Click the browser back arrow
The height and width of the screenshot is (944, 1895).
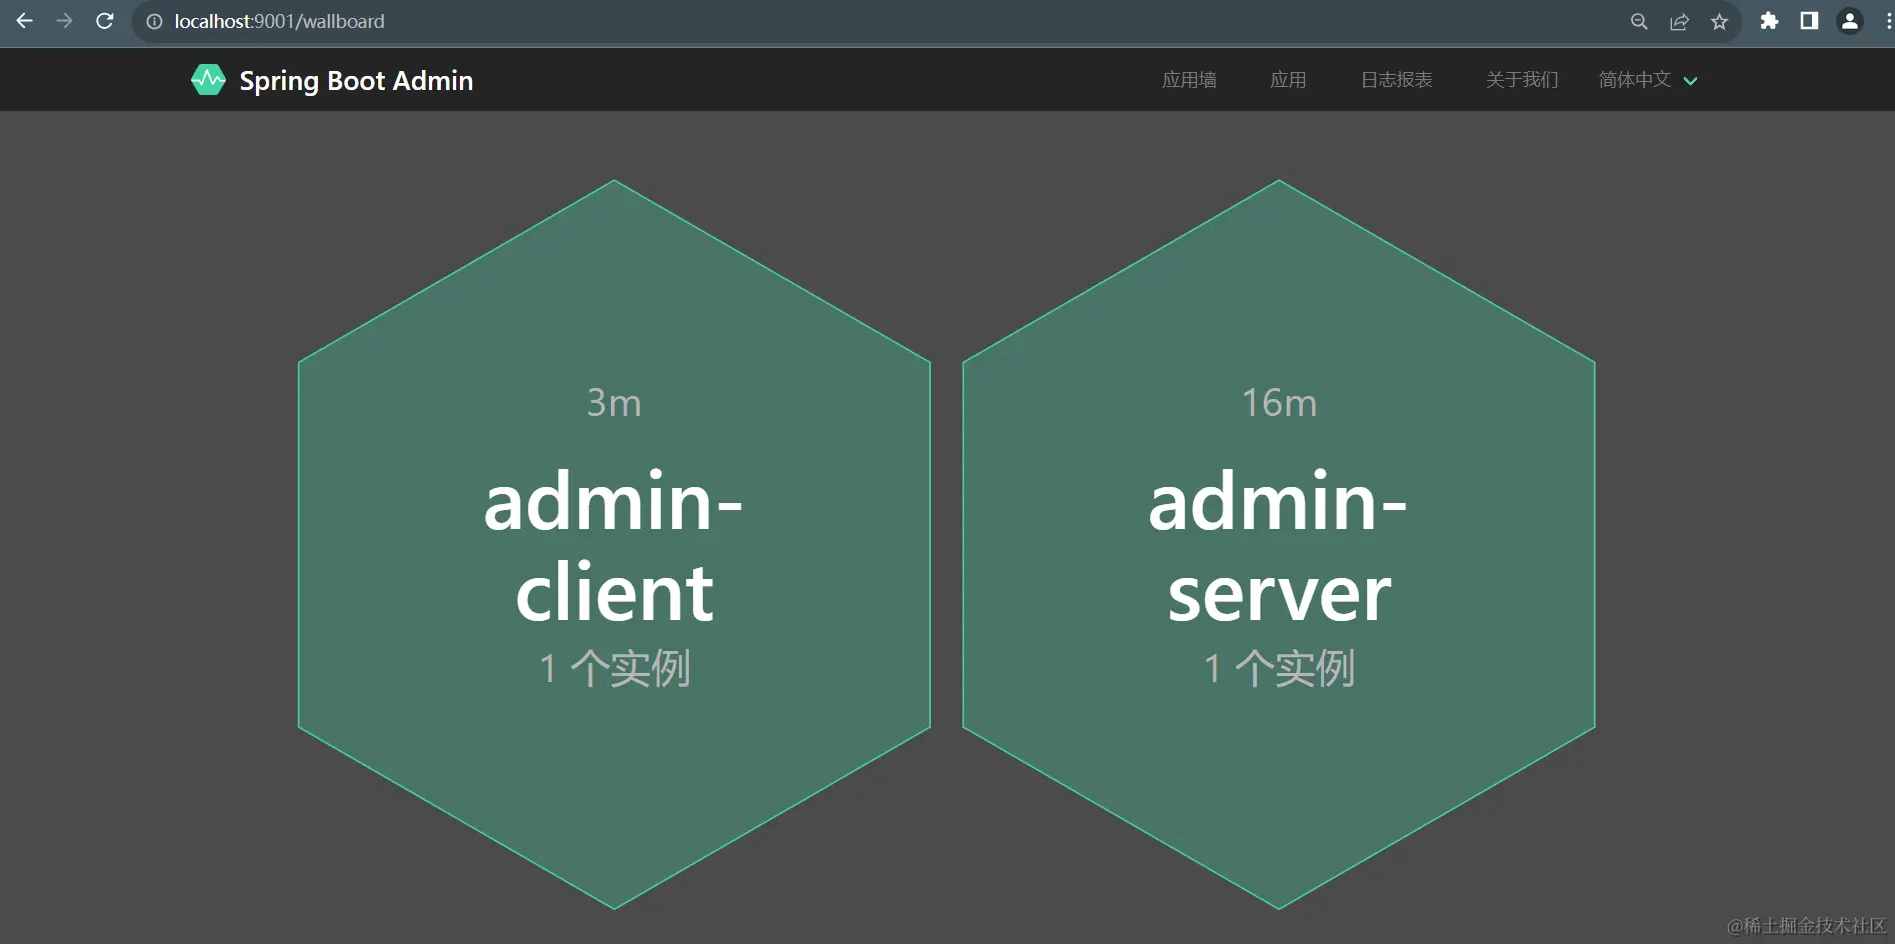[x=24, y=21]
